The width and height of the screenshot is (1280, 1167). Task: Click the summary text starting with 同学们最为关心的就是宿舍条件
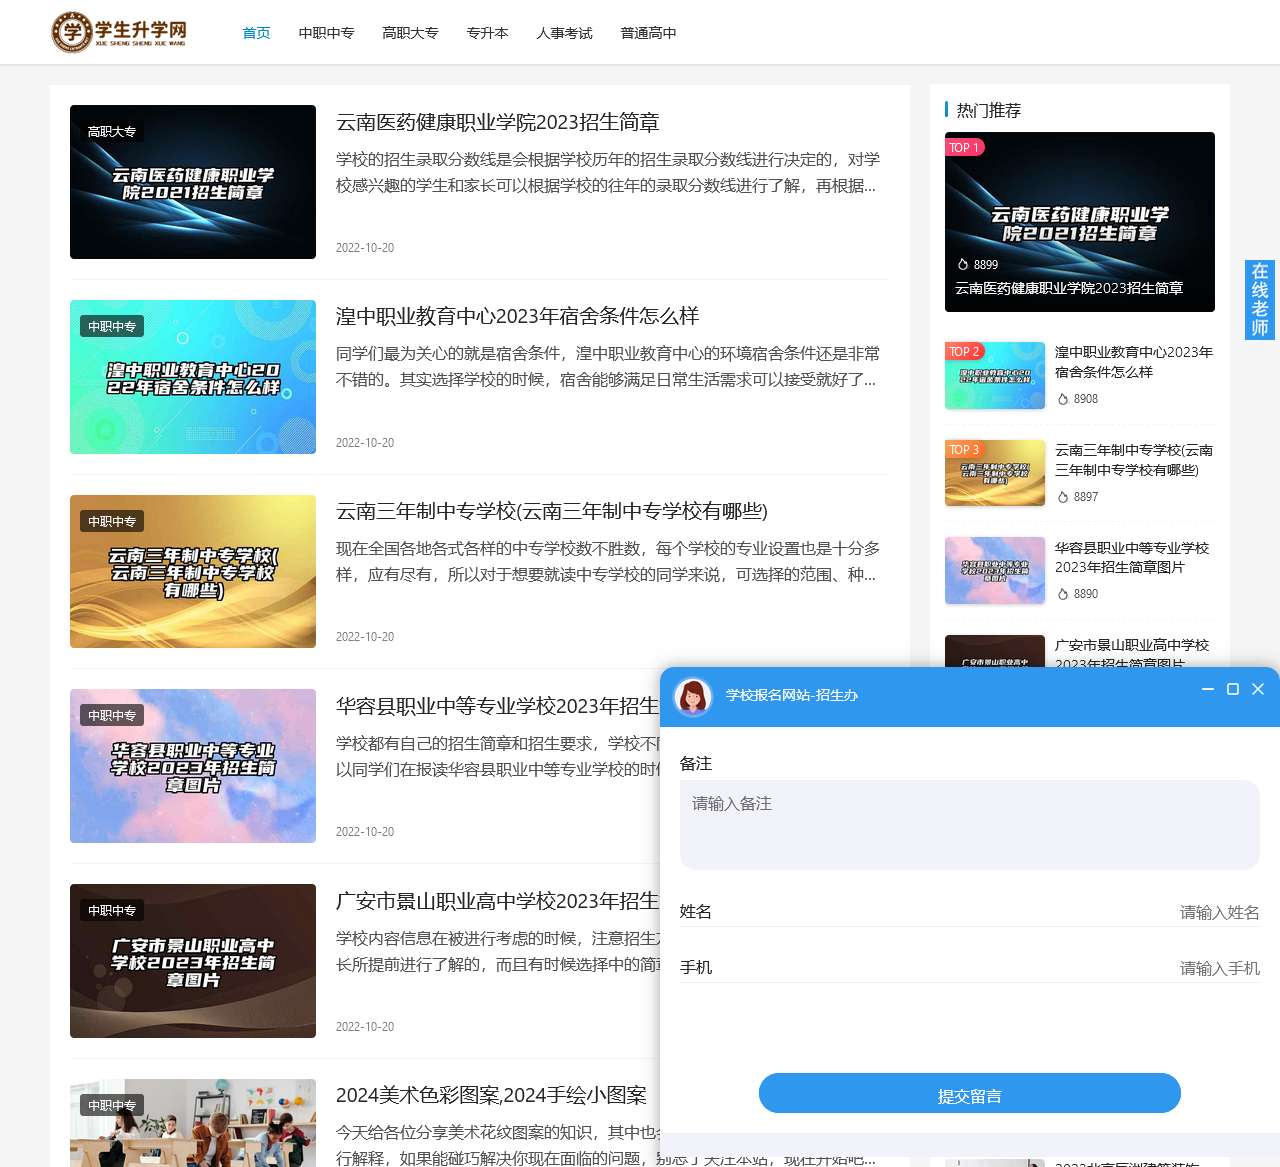coord(608,366)
